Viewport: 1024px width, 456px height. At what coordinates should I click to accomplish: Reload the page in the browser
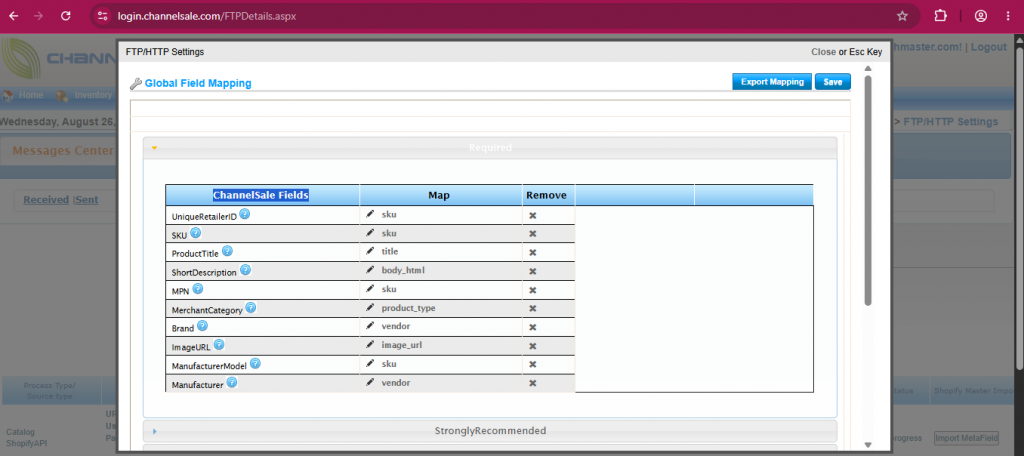[65, 16]
